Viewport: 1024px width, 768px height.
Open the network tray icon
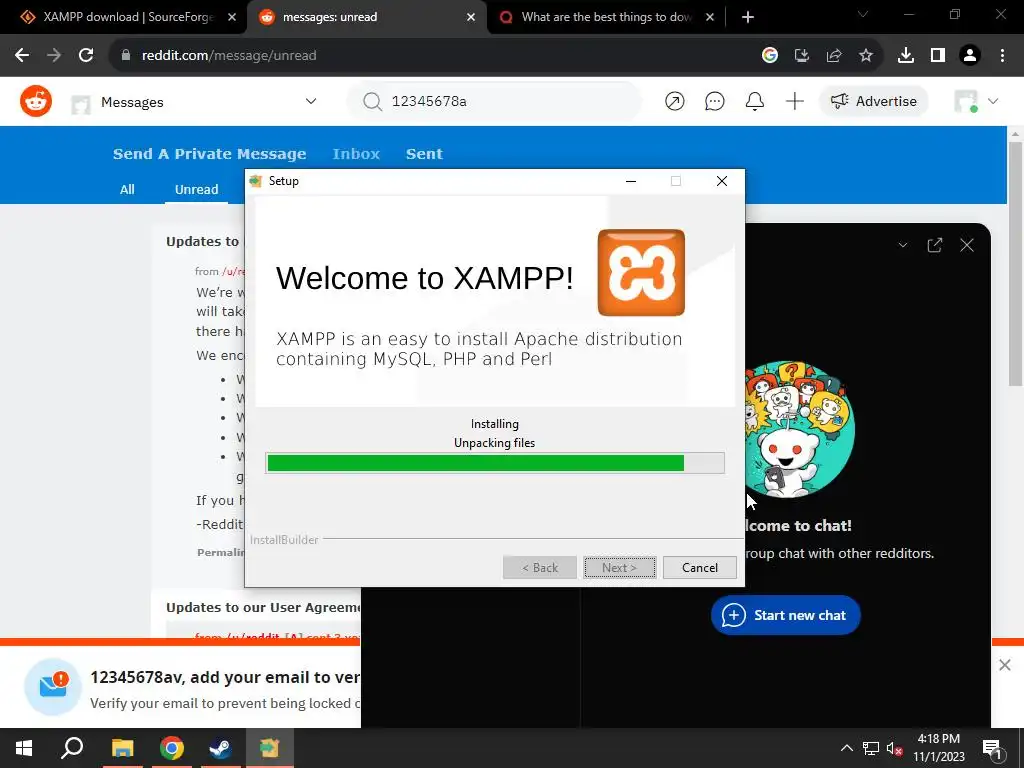(x=871, y=748)
